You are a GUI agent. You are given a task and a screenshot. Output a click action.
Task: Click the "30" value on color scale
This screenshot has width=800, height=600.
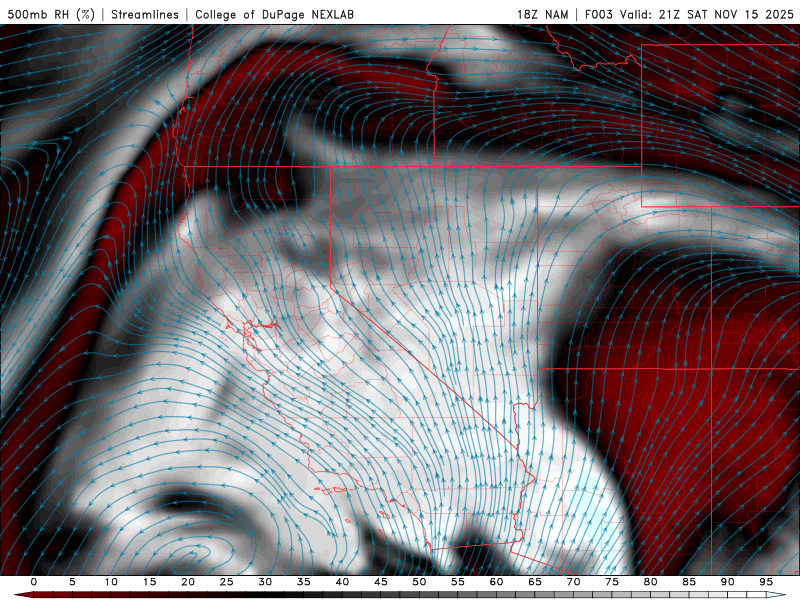[x=265, y=582]
